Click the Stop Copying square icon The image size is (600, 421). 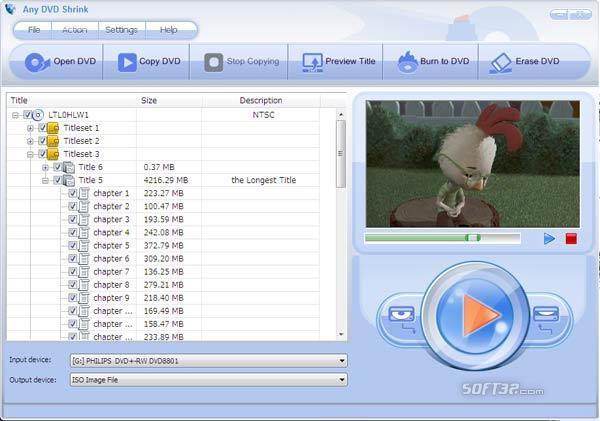(214, 62)
